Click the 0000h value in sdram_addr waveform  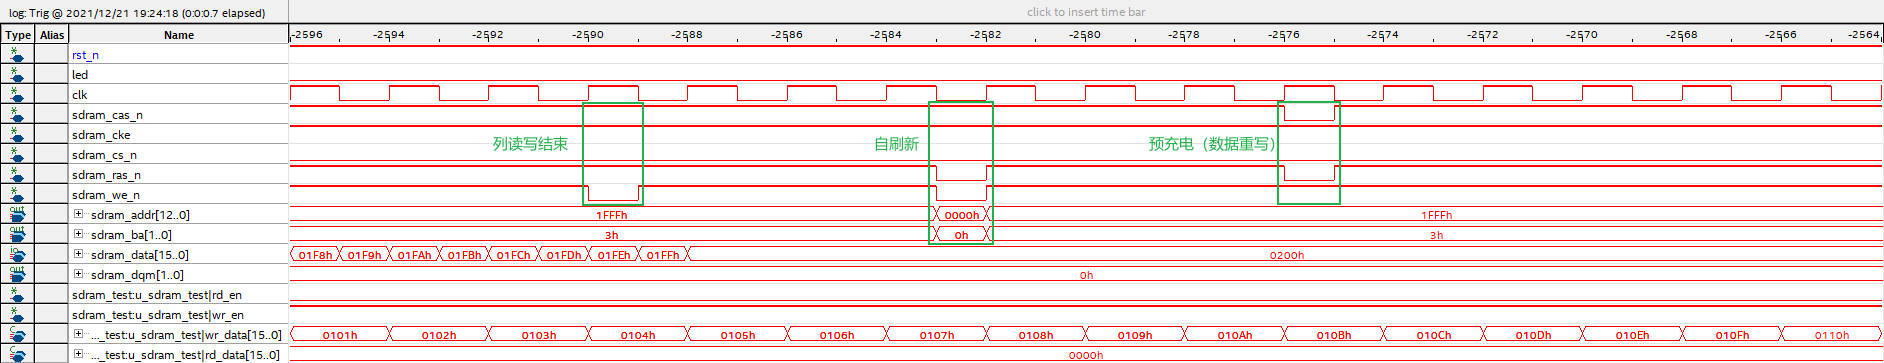coord(962,215)
